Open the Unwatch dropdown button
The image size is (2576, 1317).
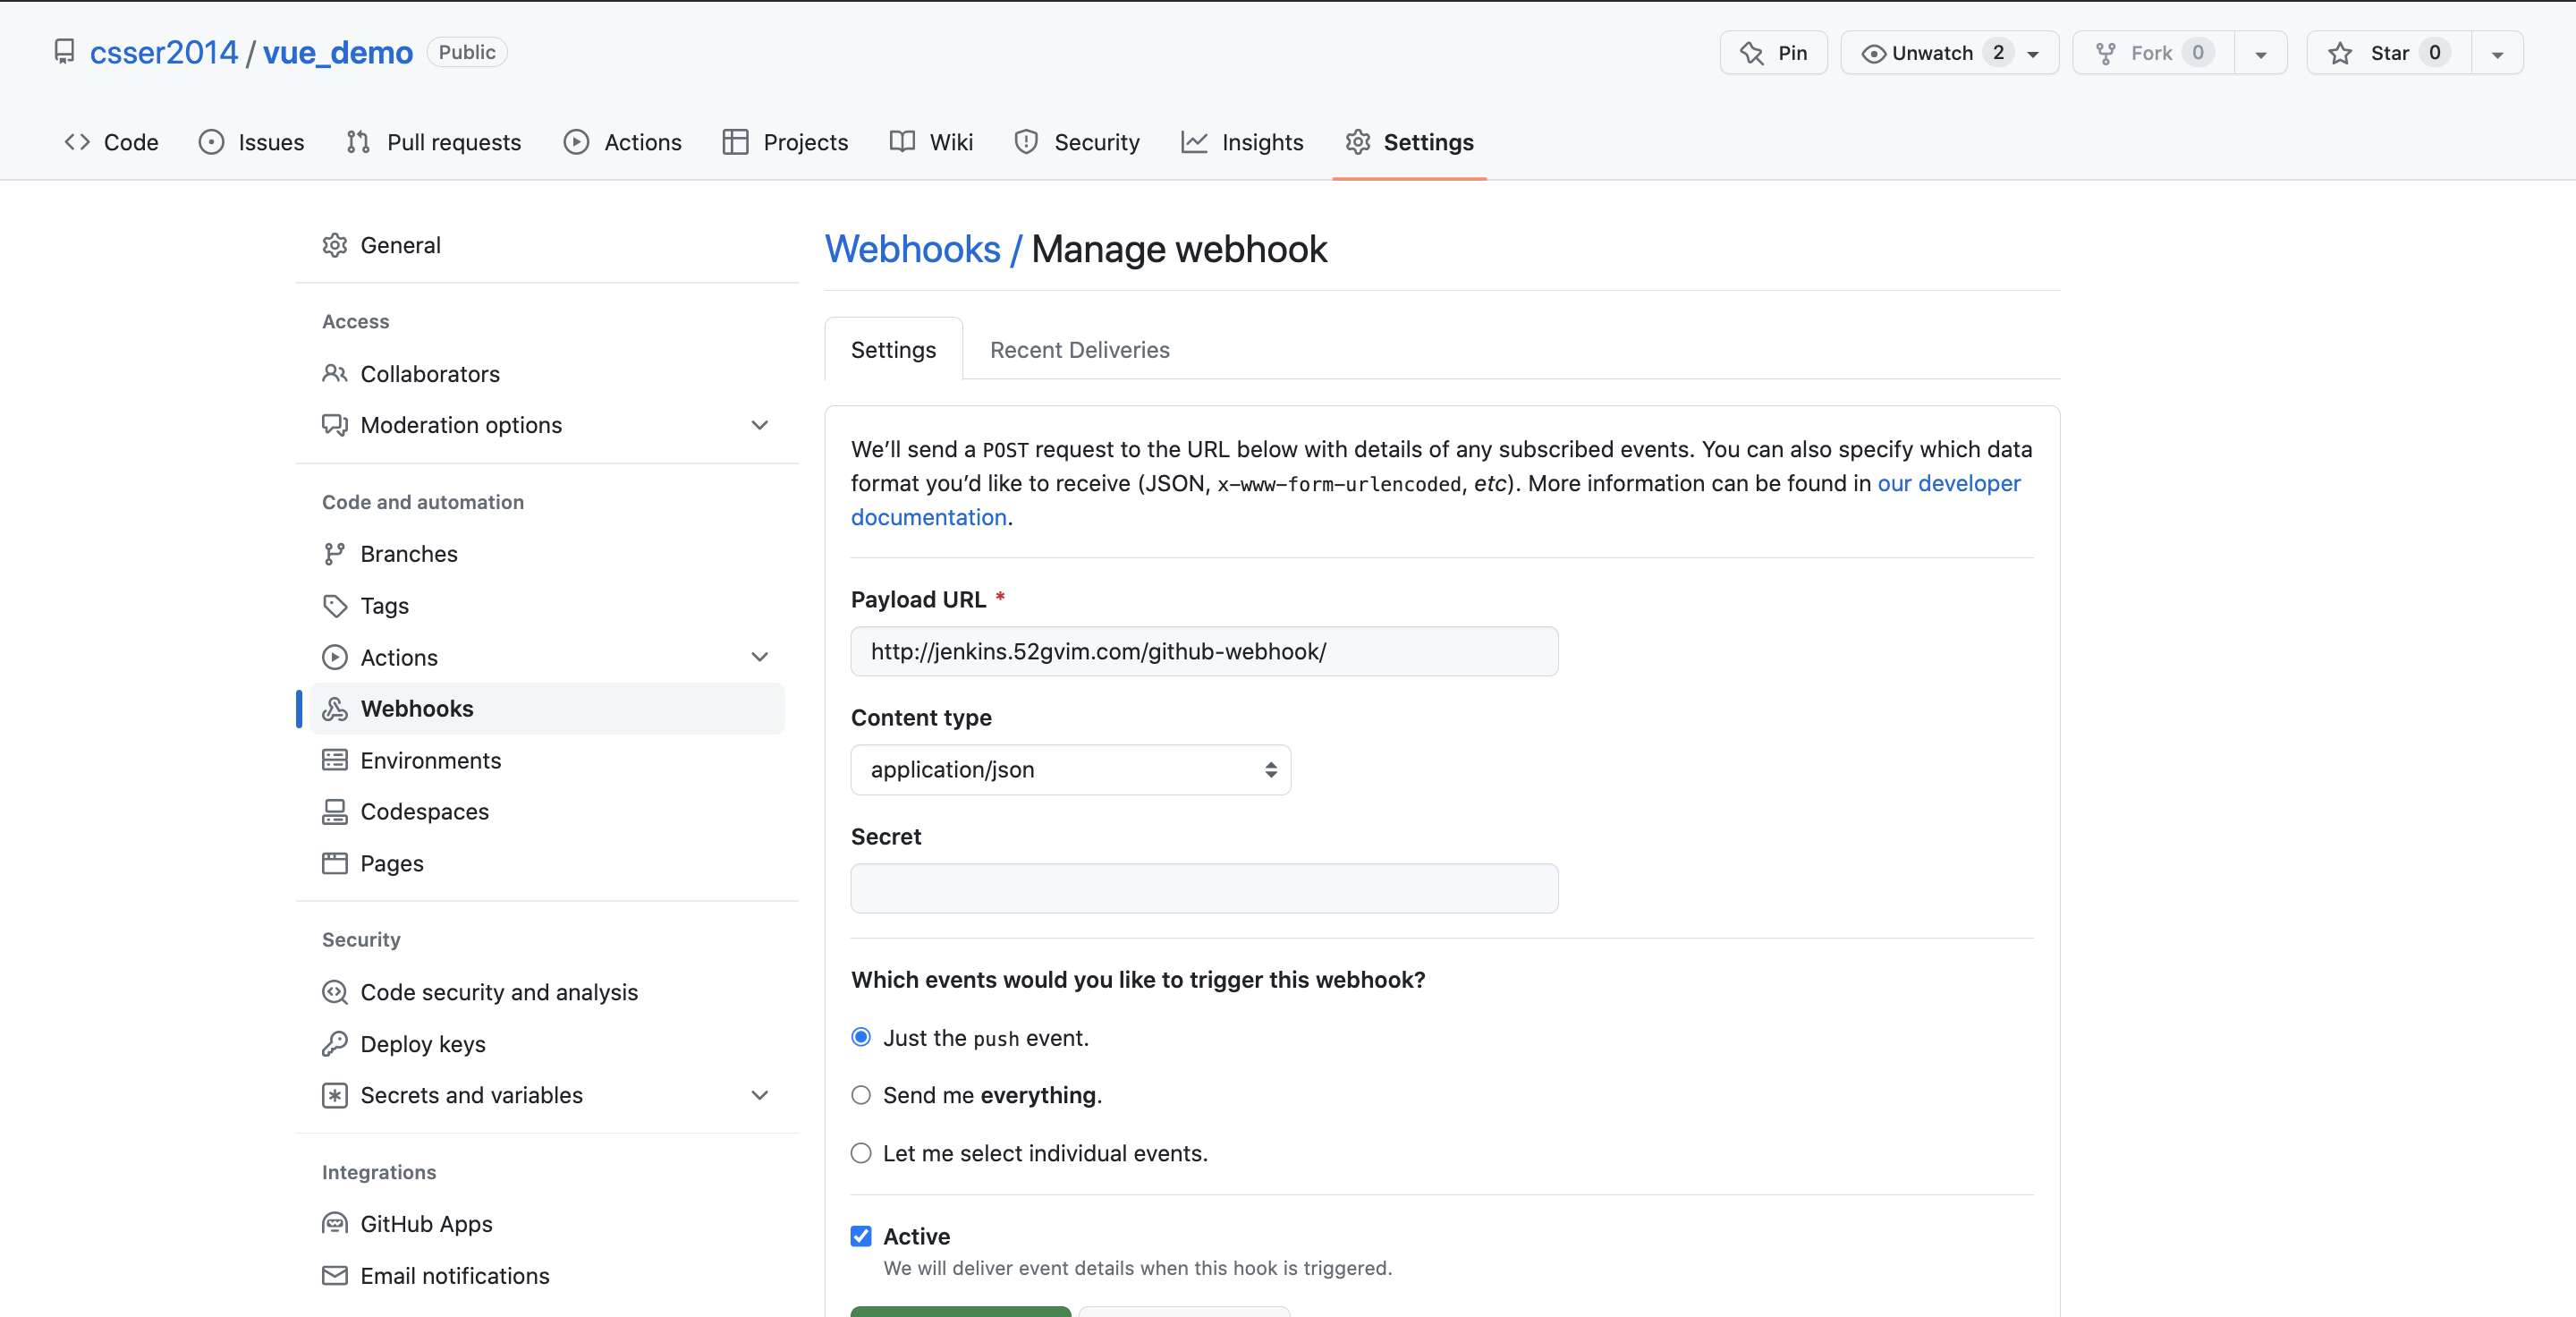coord(1949,53)
